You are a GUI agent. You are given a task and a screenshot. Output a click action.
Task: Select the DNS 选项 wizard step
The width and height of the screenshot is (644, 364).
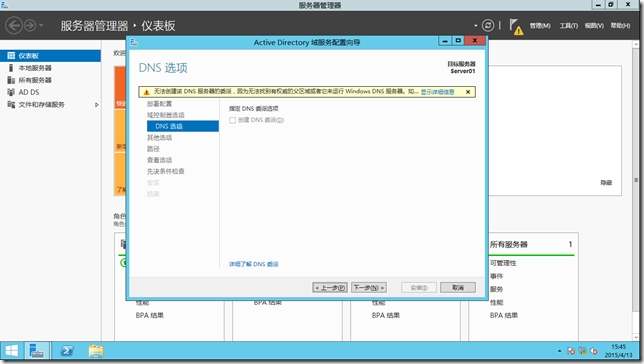tap(183, 126)
